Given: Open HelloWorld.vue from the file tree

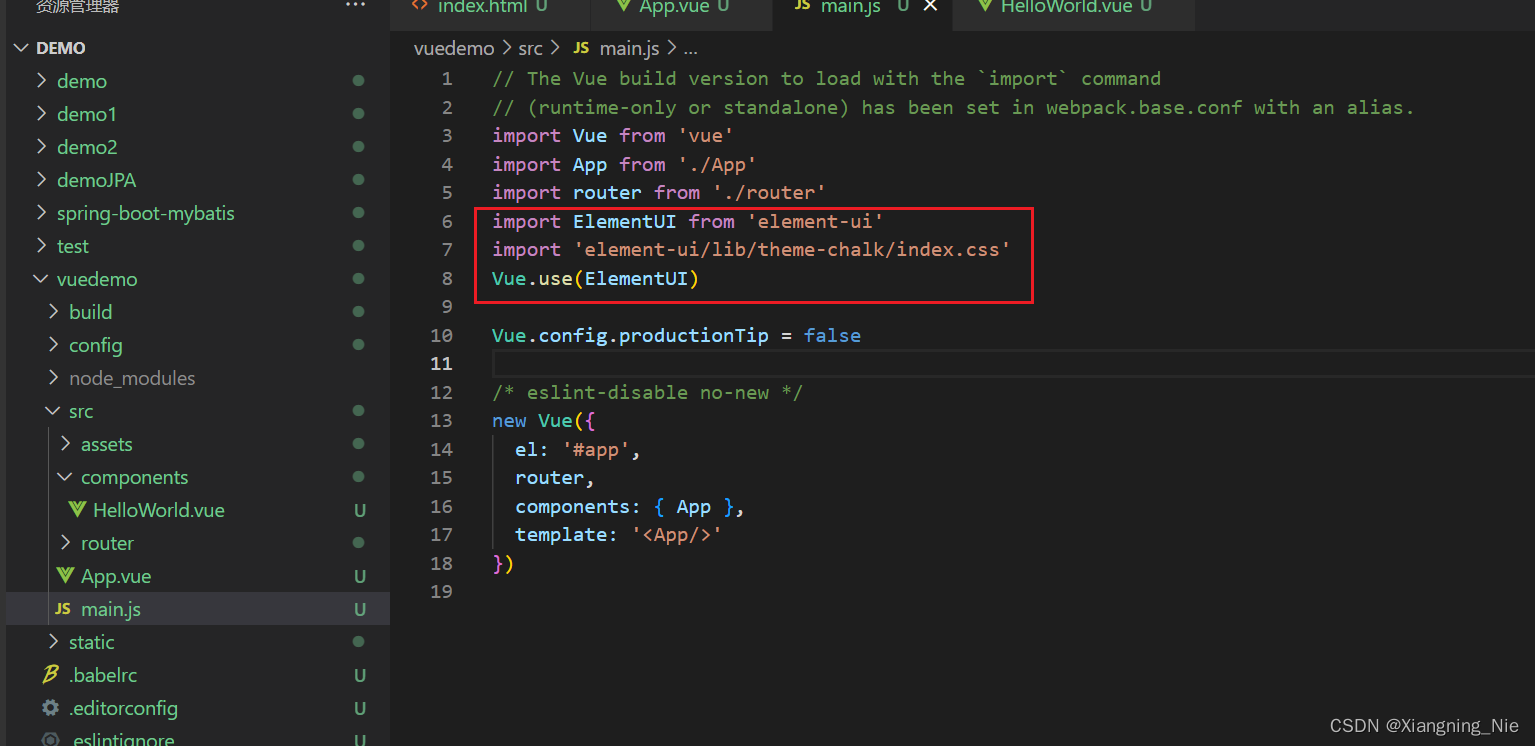Looking at the screenshot, I should point(198,510).
